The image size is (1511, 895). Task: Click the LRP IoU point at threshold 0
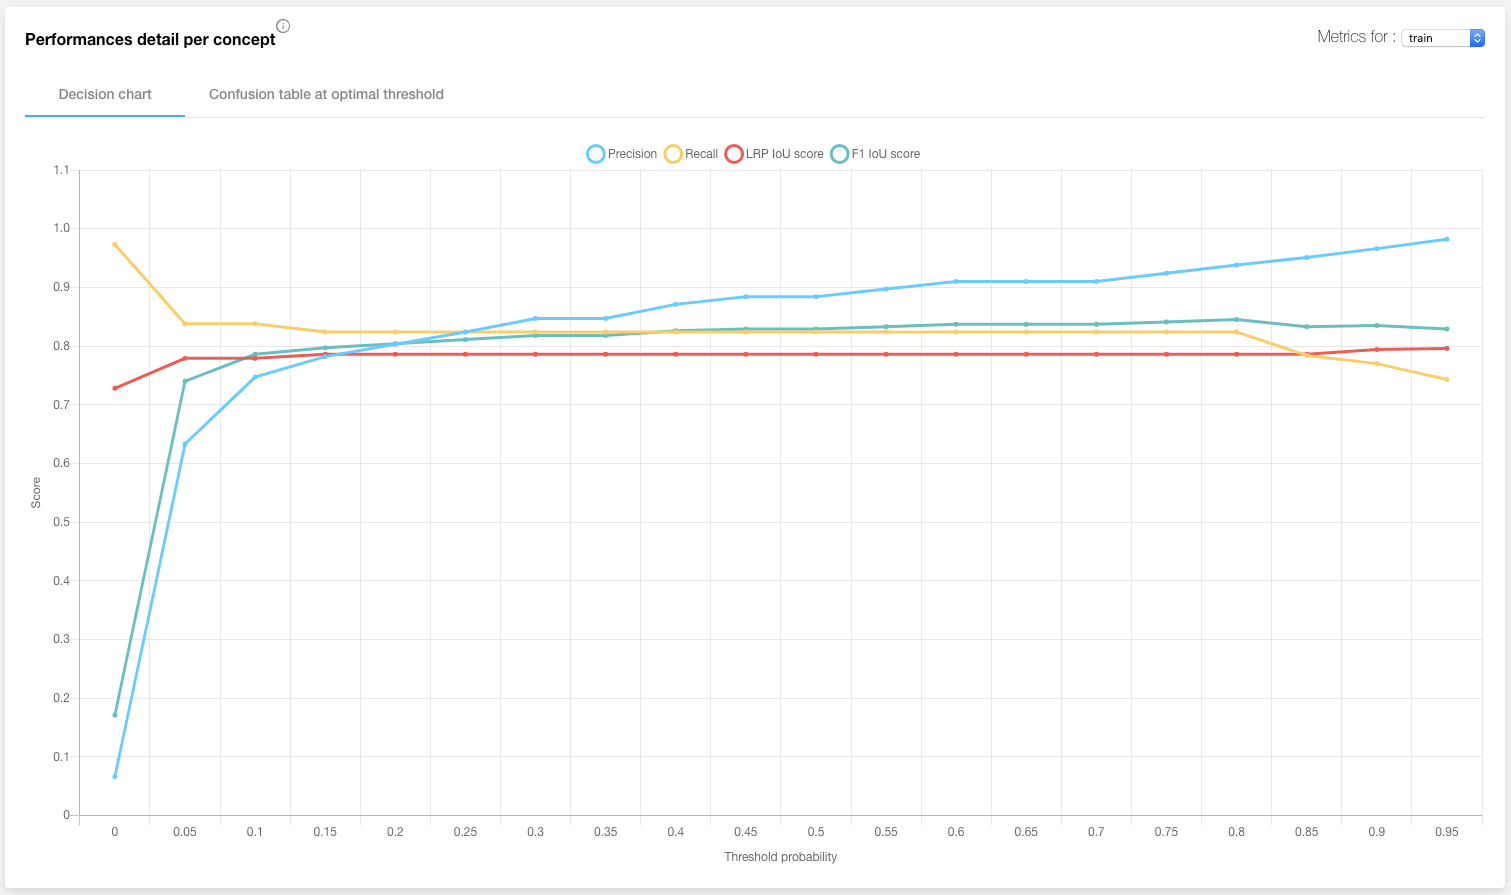(x=115, y=388)
